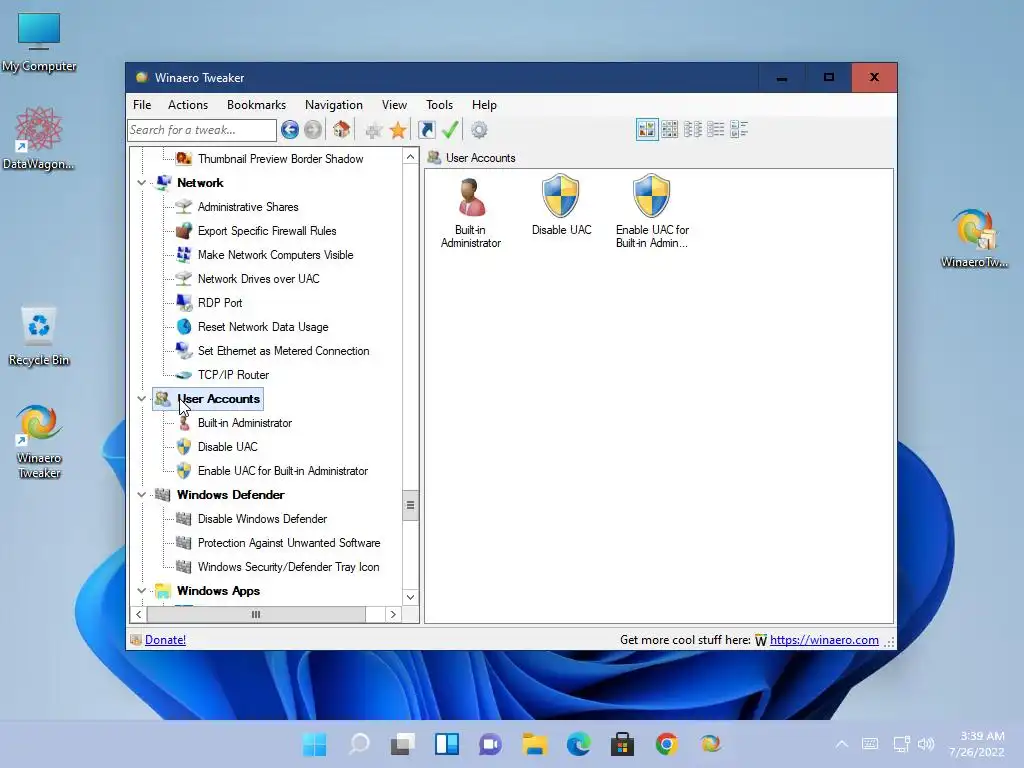Select Set Ethernet as Metered Connection
Screen dimensions: 1024x768
283,351
